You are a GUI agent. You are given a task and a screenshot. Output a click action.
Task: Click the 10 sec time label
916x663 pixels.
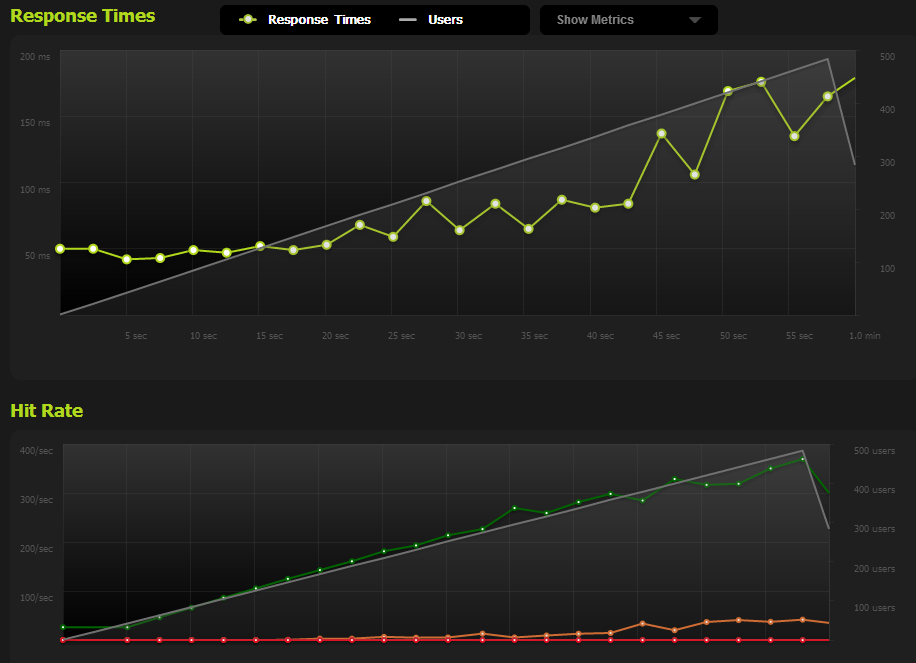click(x=203, y=336)
